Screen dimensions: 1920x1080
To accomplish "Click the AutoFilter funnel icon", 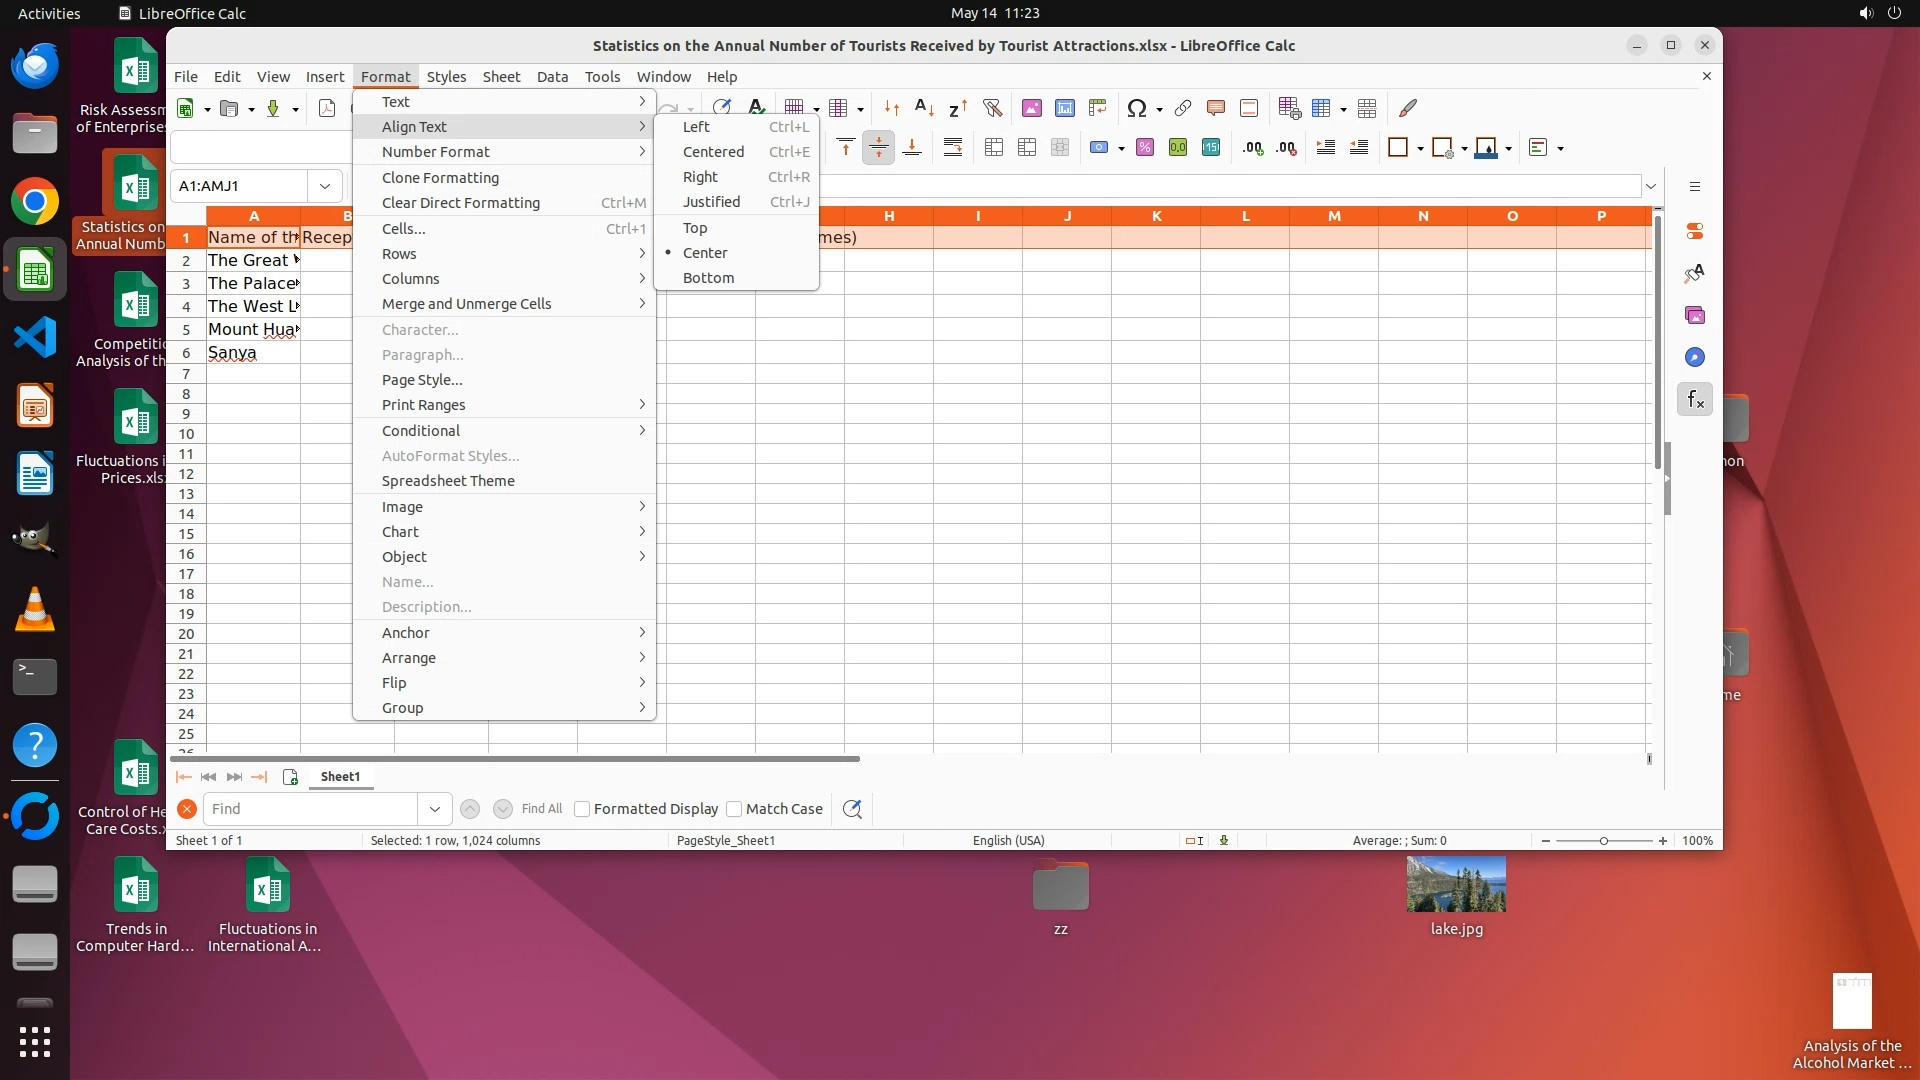I will [x=992, y=108].
